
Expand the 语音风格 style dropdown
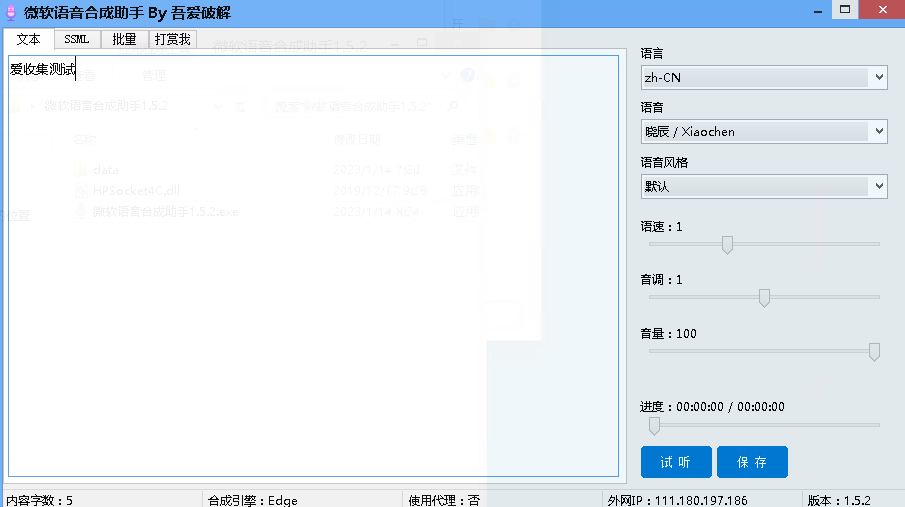(x=764, y=186)
